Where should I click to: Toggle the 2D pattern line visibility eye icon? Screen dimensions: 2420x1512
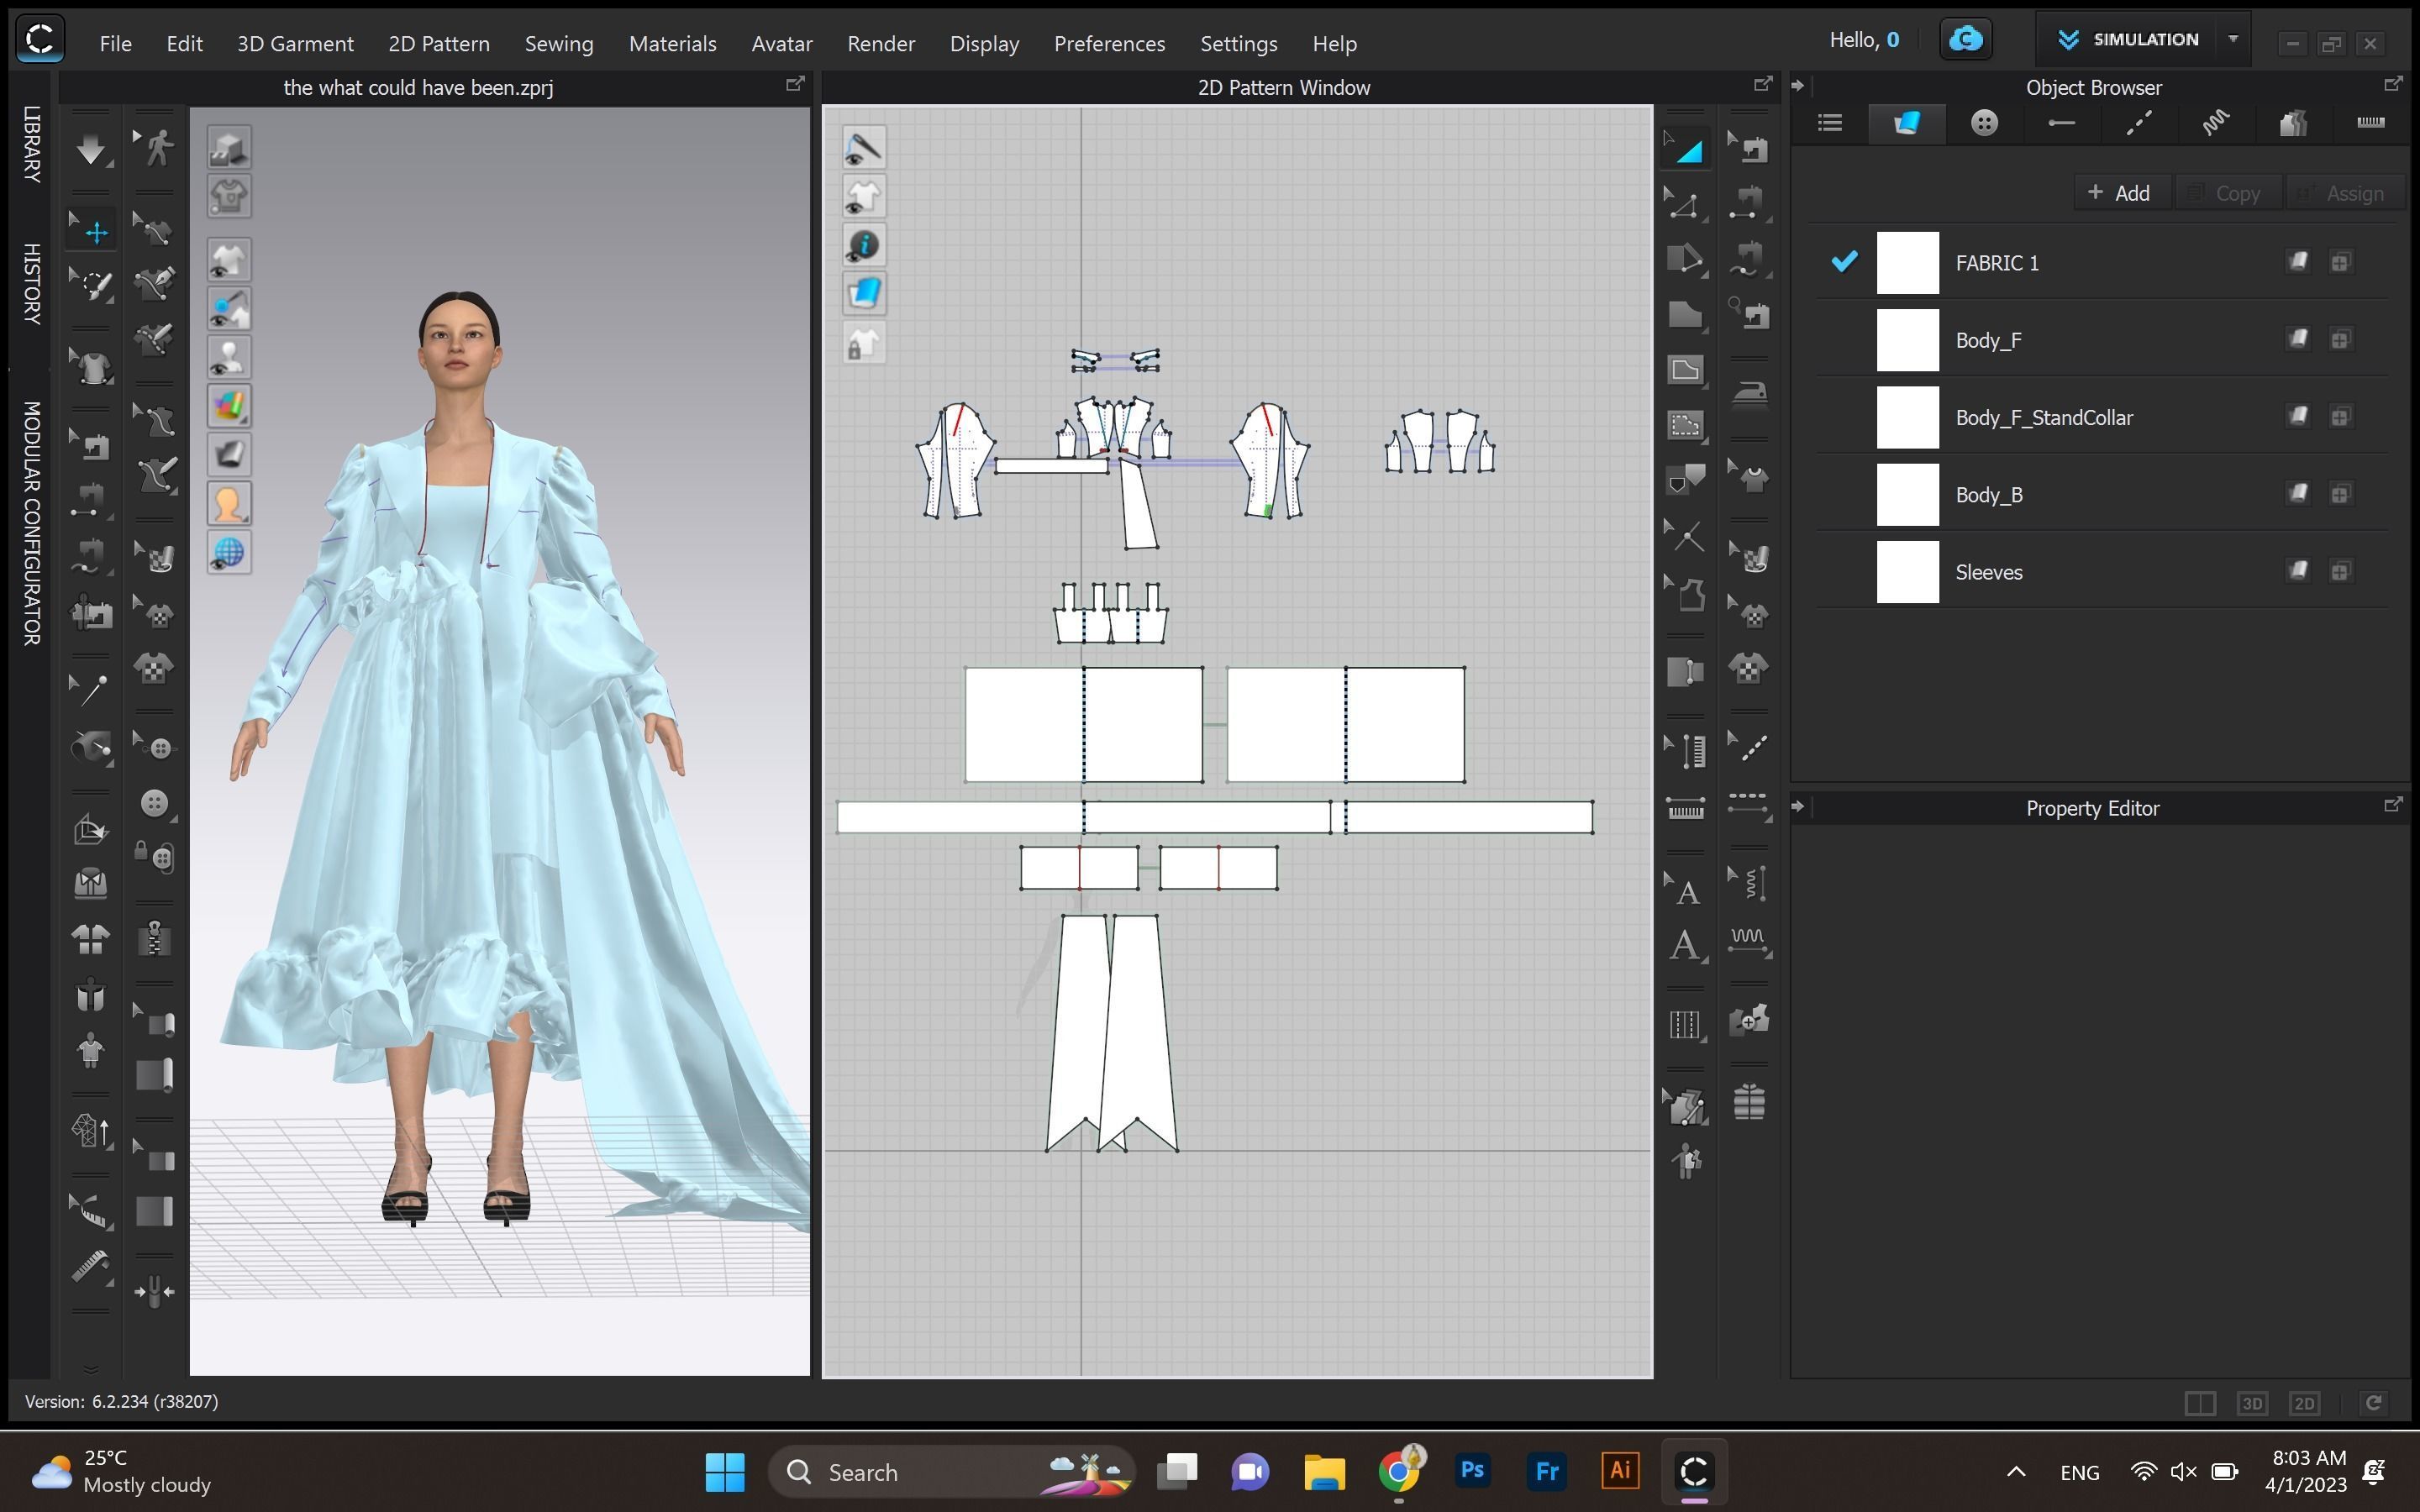pos(863,148)
